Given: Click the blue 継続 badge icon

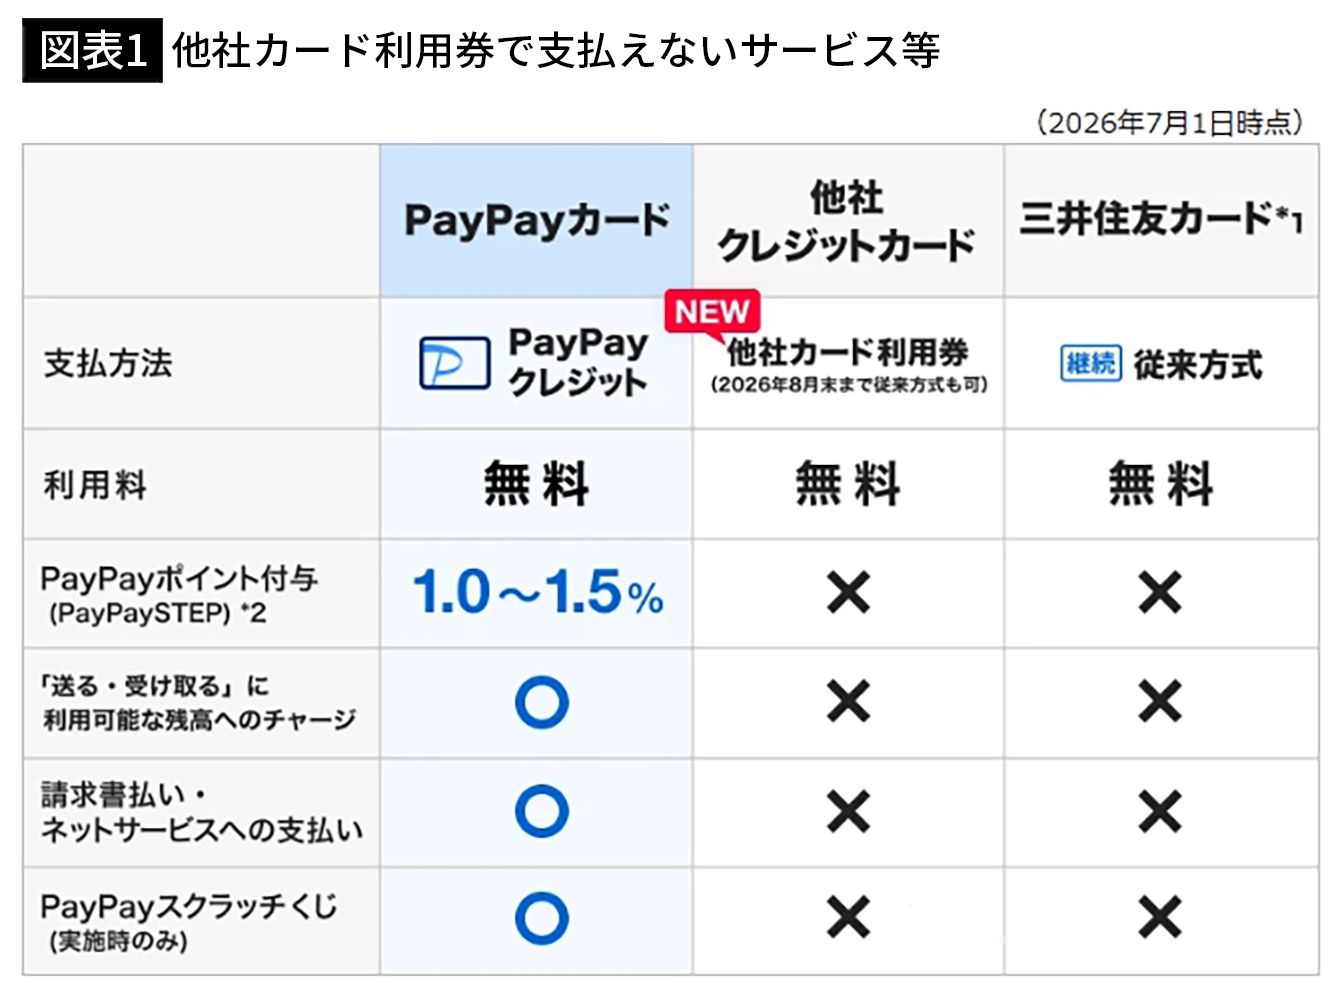Looking at the screenshot, I should (1090, 363).
